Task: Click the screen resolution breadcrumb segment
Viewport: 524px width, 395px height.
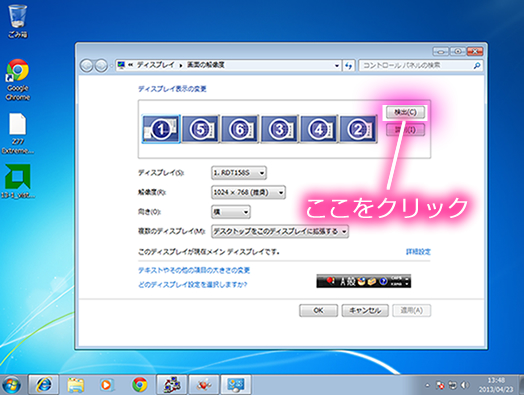Action: point(206,65)
